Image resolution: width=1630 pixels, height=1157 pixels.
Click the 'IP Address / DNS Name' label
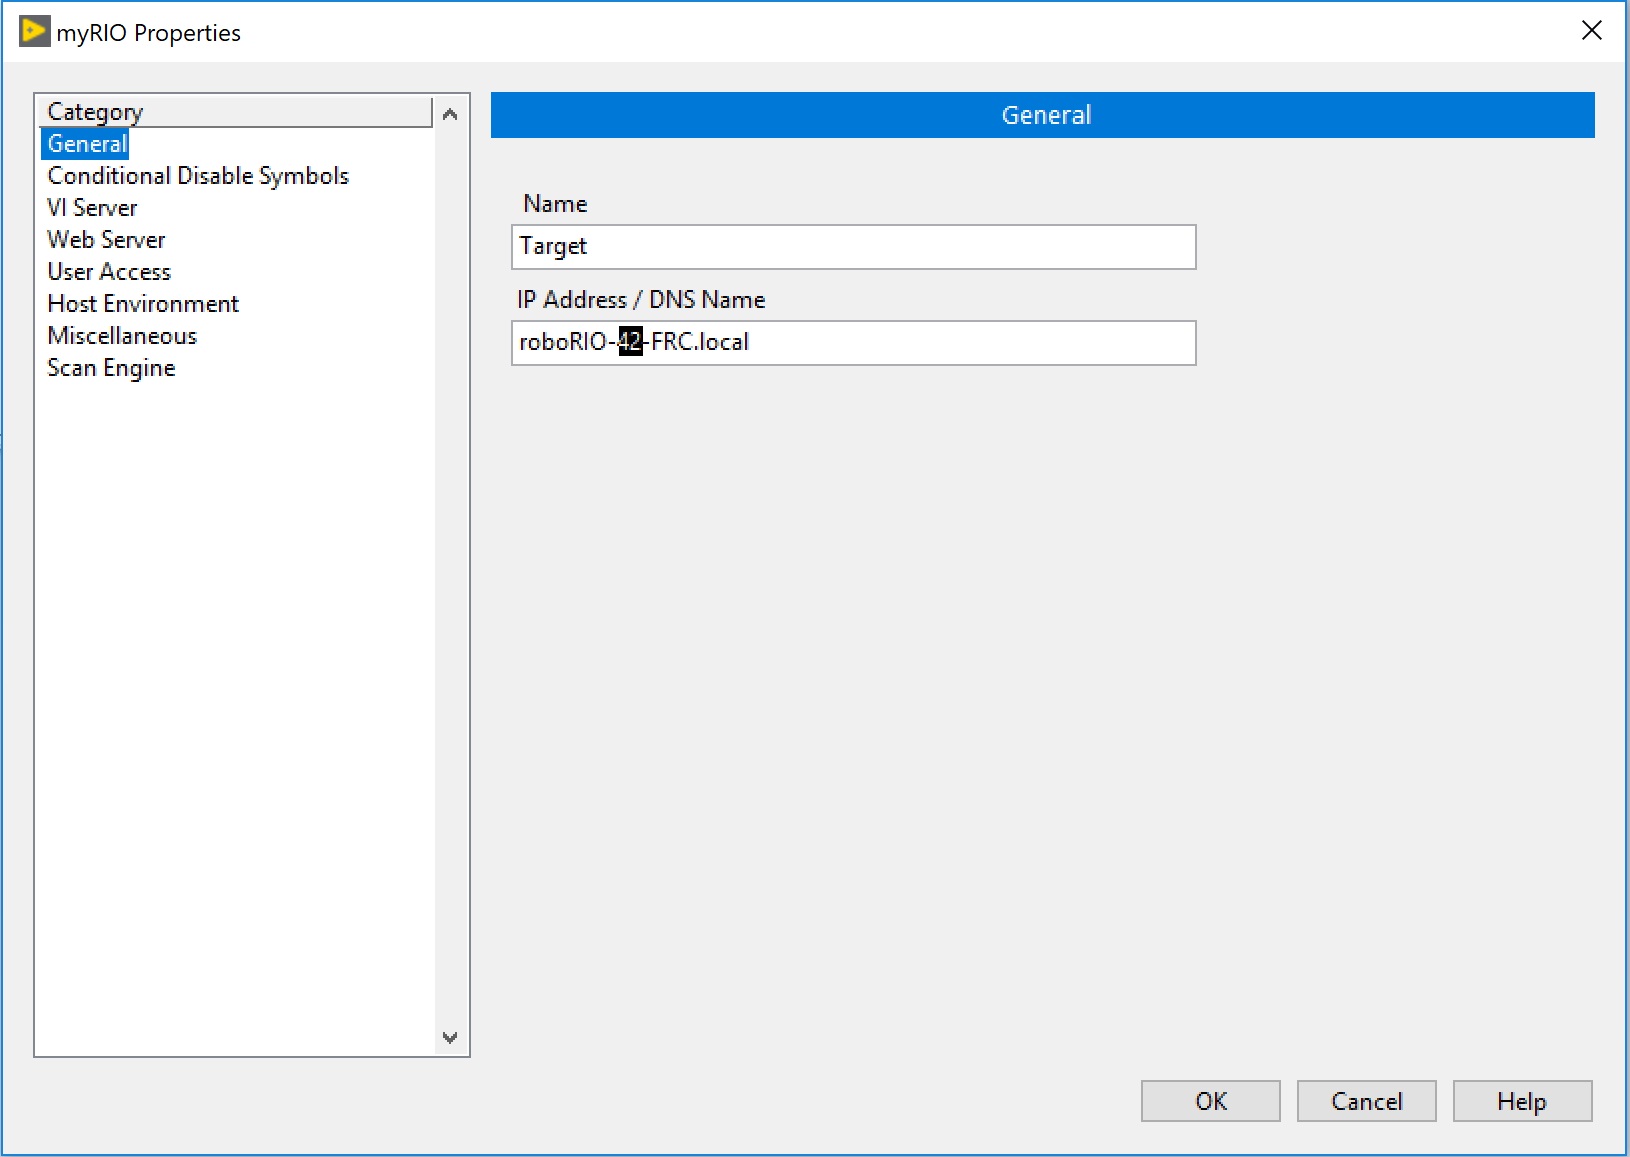[641, 300]
